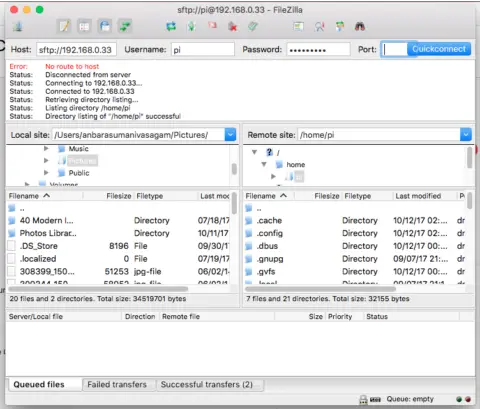Reconnect to last used server
This screenshot has height=409, width=480.
point(253,26)
